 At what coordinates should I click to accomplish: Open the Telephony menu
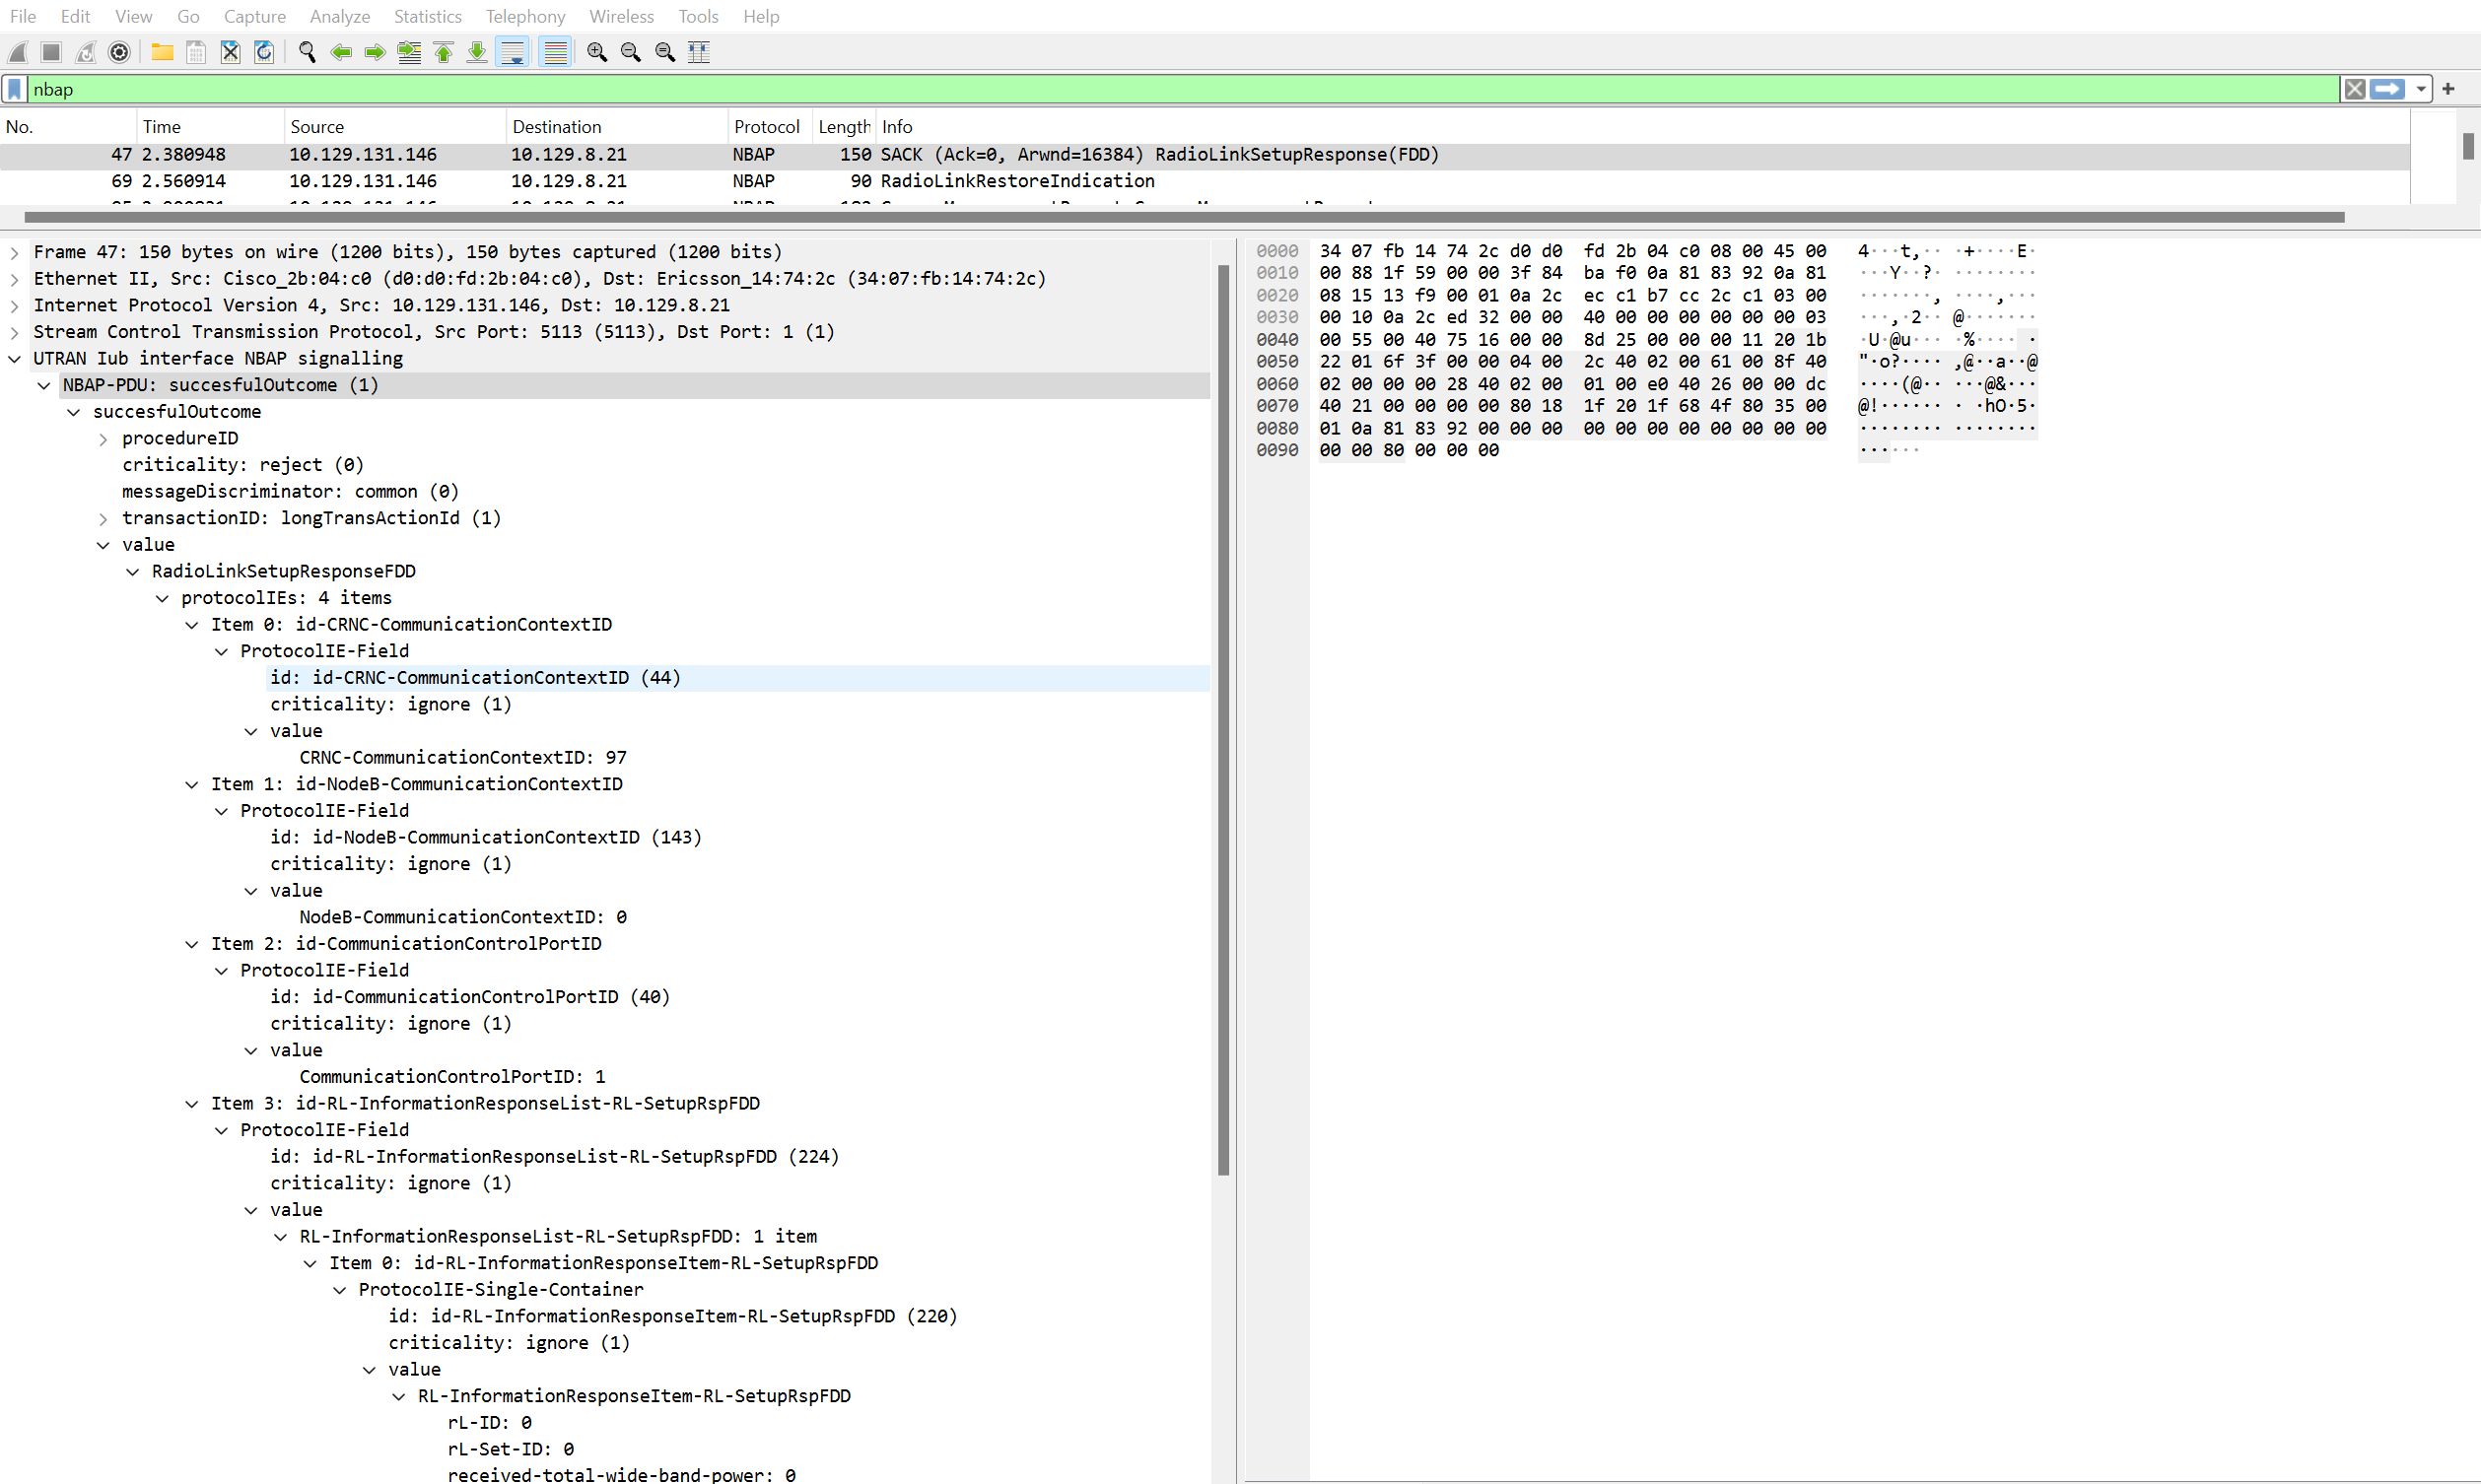click(x=525, y=17)
